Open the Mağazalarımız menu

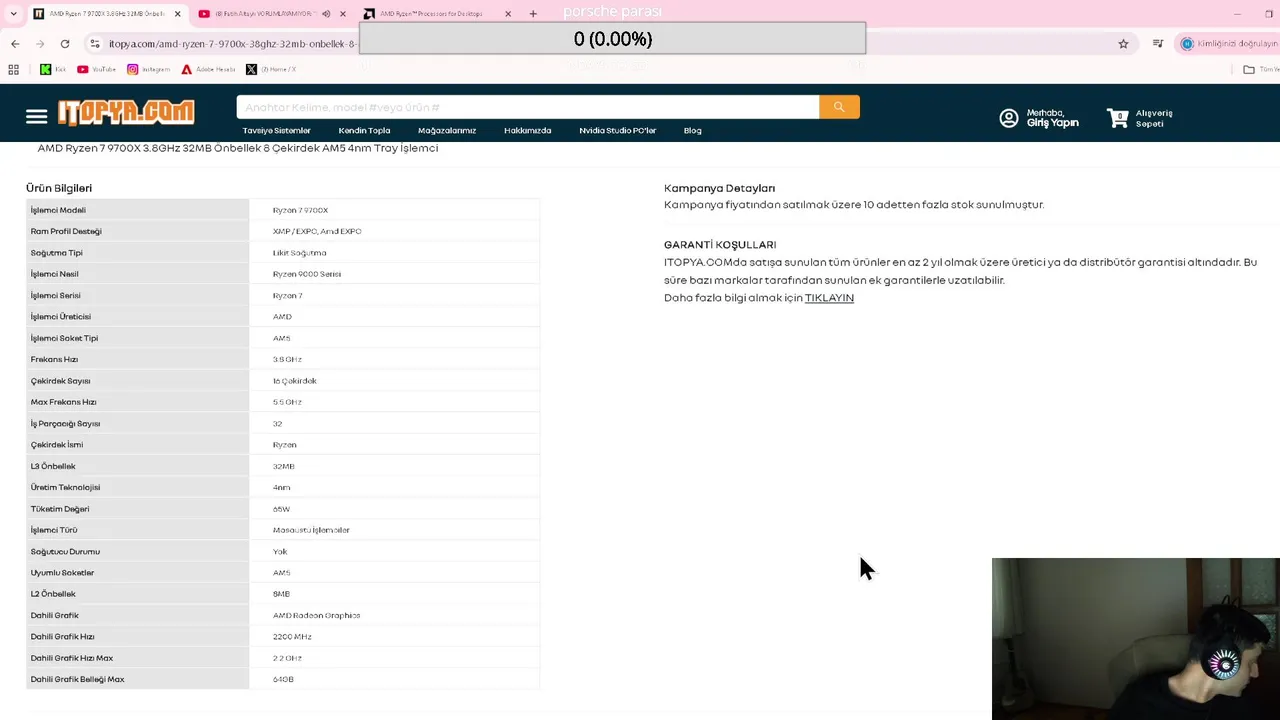(447, 130)
